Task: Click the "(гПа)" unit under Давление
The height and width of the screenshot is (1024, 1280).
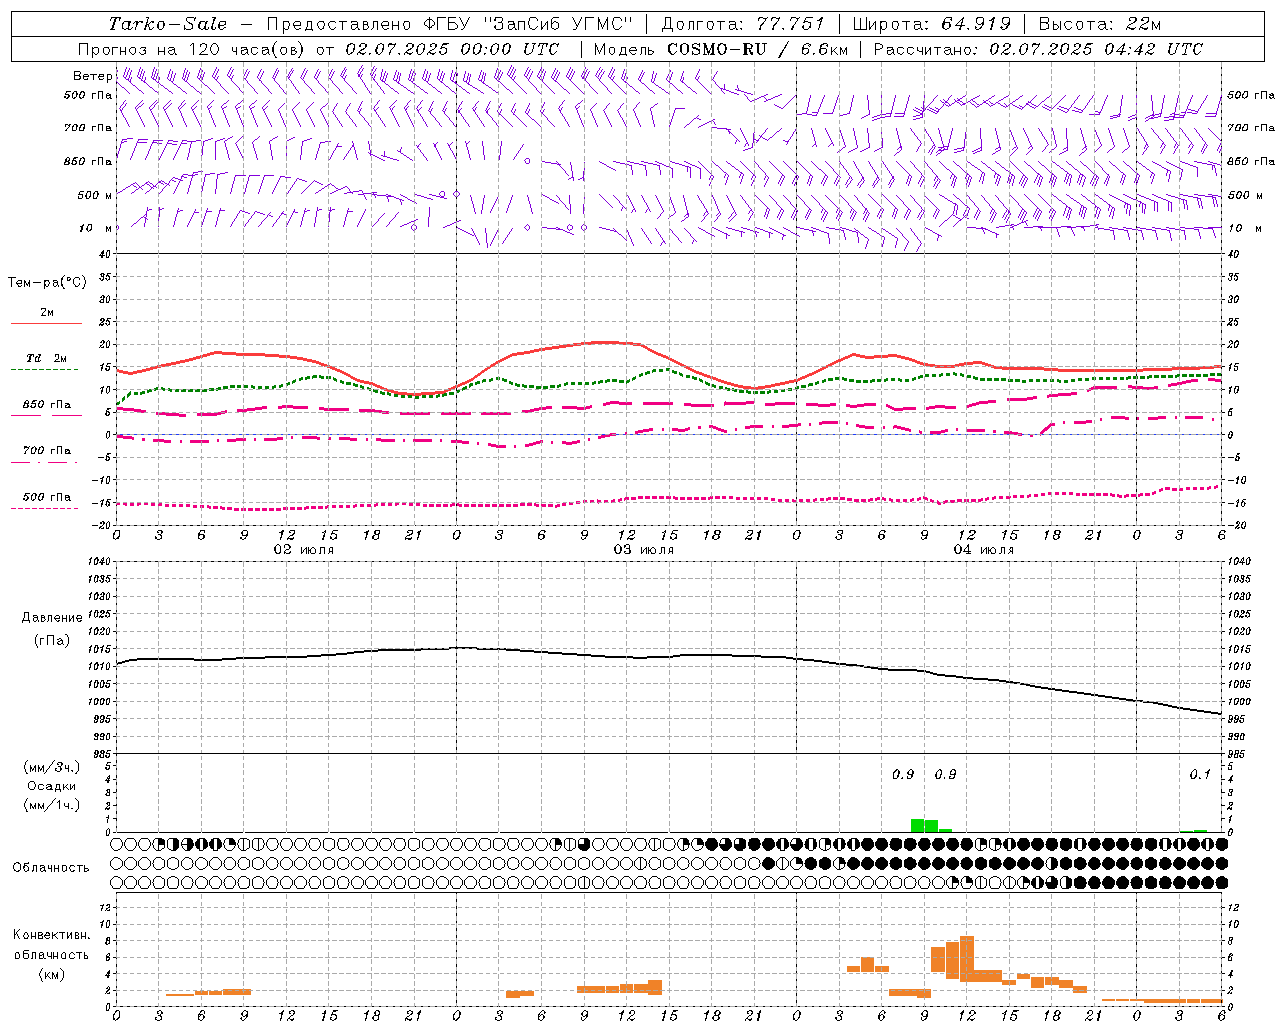Action: [52, 641]
